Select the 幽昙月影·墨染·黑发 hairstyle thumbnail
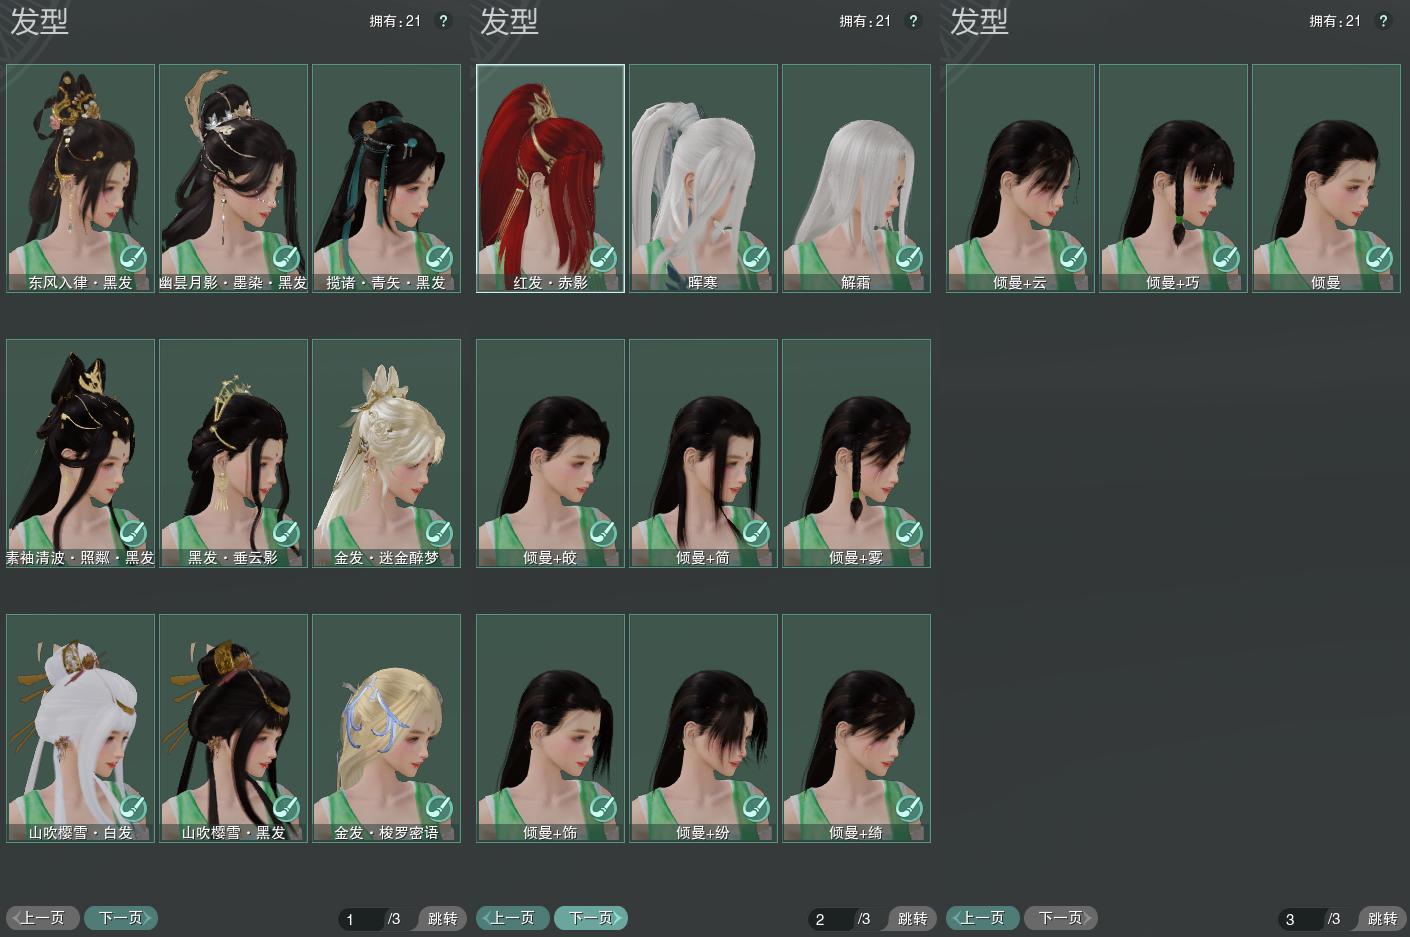 coord(234,179)
